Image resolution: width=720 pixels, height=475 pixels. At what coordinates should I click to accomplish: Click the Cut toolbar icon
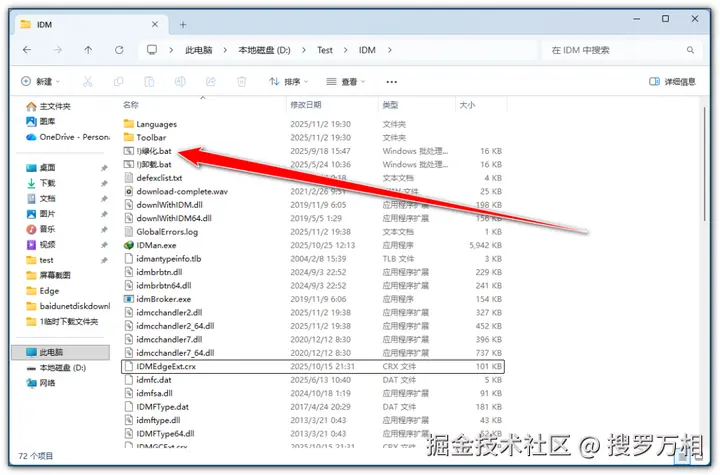tap(87, 82)
